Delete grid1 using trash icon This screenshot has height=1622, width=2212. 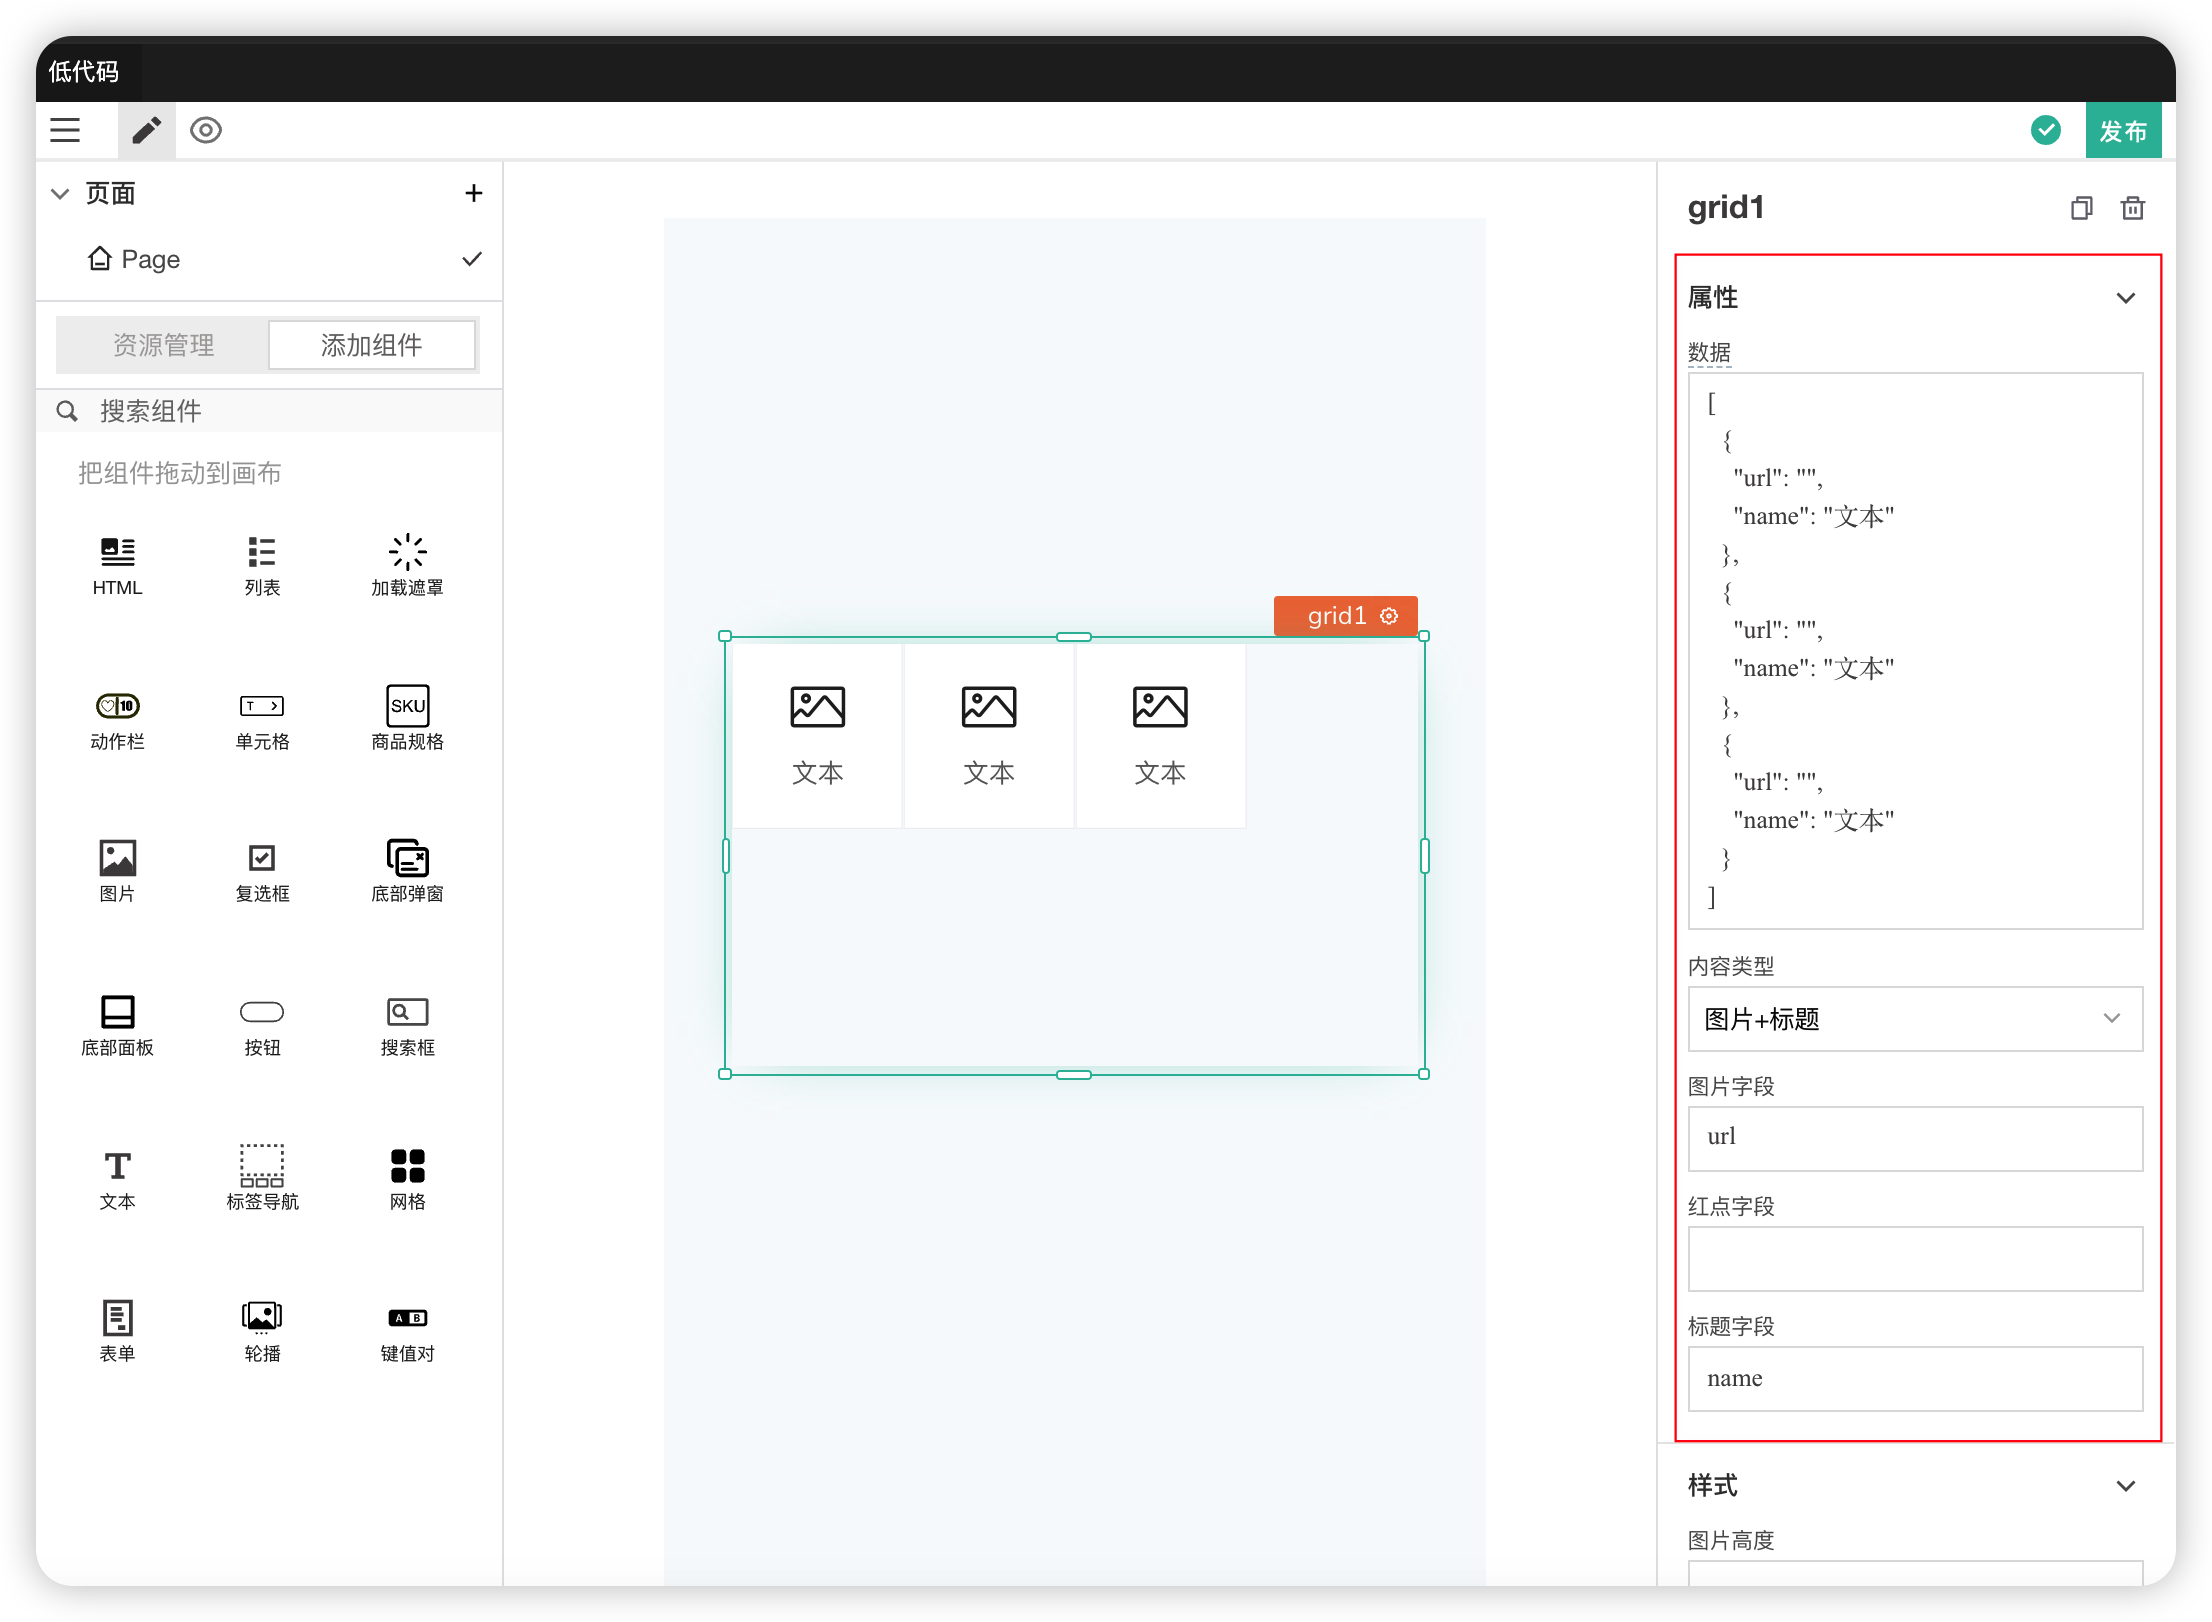click(x=2132, y=208)
